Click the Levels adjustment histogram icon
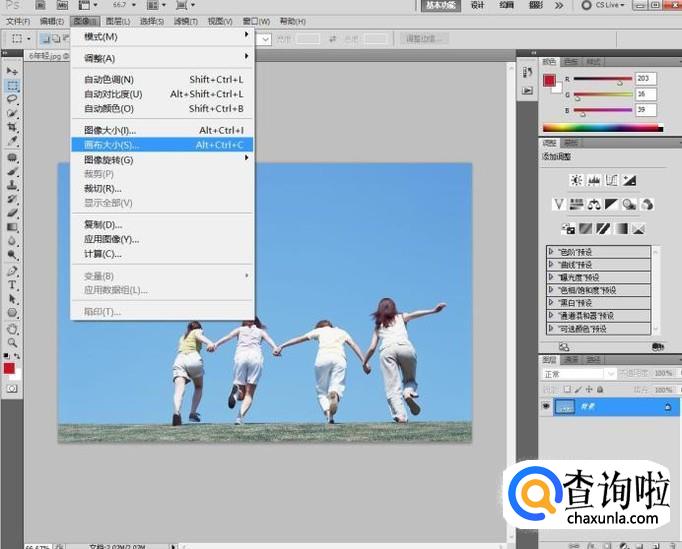682x549 pixels. [594, 180]
